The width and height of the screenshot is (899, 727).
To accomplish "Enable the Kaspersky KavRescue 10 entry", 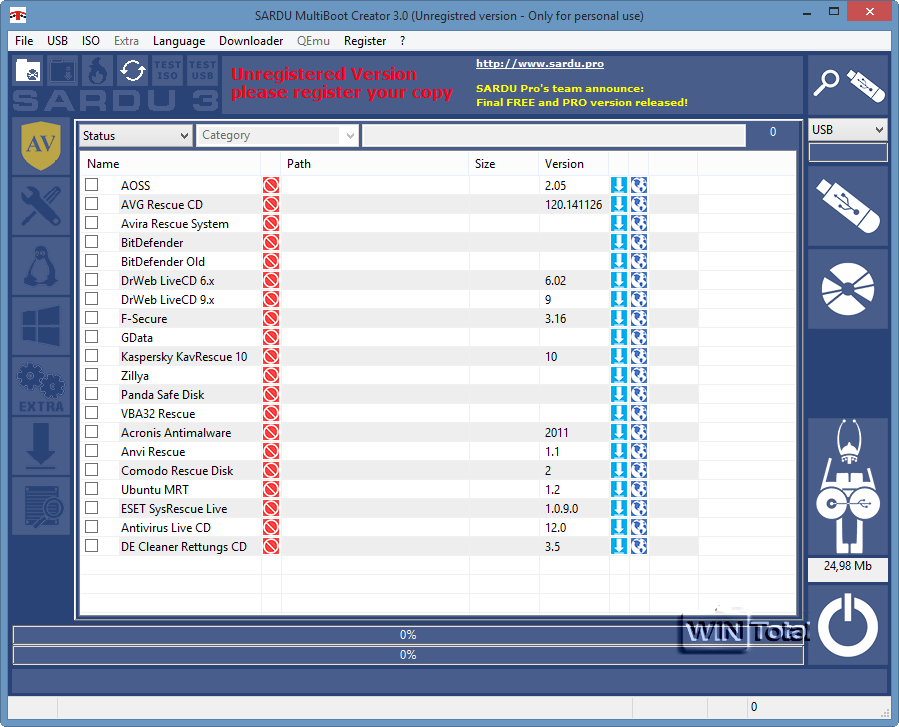I will coord(91,356).
